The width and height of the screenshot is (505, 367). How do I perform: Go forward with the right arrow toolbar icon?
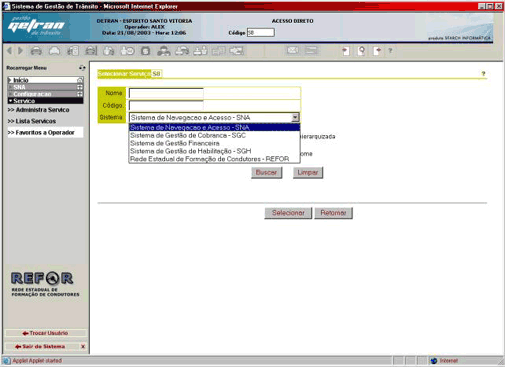[x=20, y=51]
